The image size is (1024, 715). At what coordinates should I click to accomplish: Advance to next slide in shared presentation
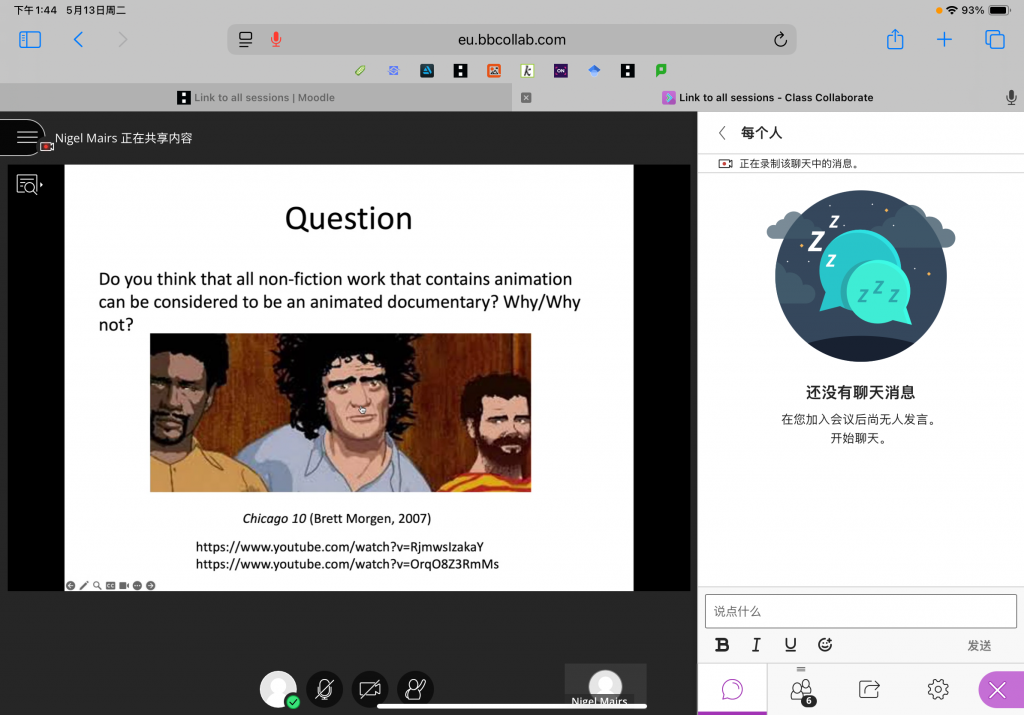151,586
